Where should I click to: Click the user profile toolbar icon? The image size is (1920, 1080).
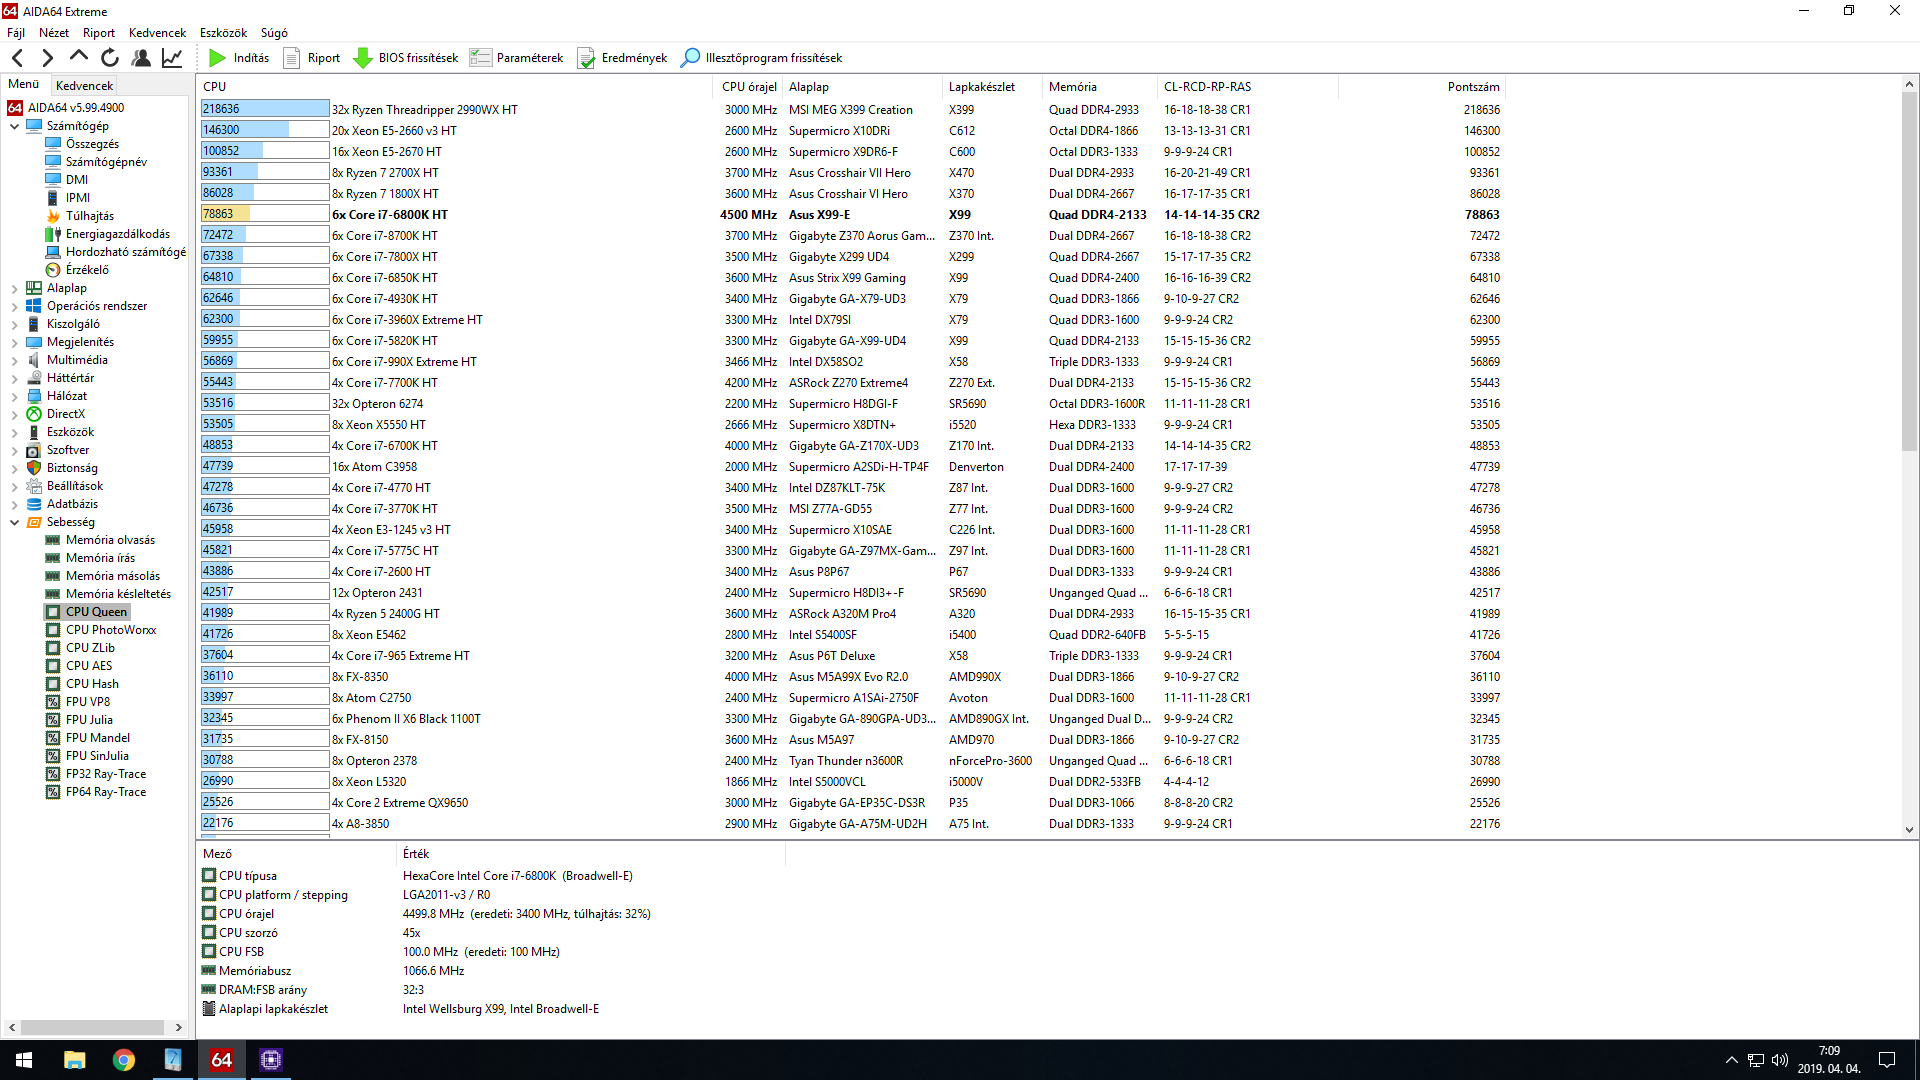tap(141, 58)
